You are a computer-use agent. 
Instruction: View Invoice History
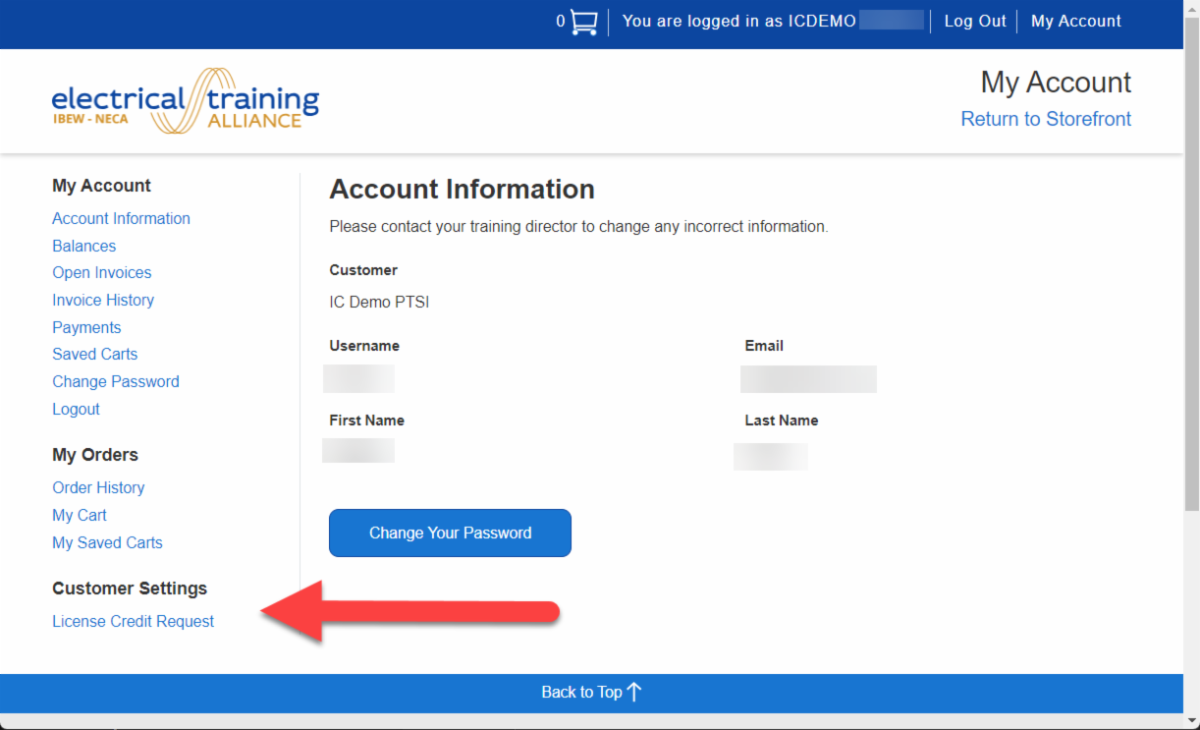click(x=103, y=300)
